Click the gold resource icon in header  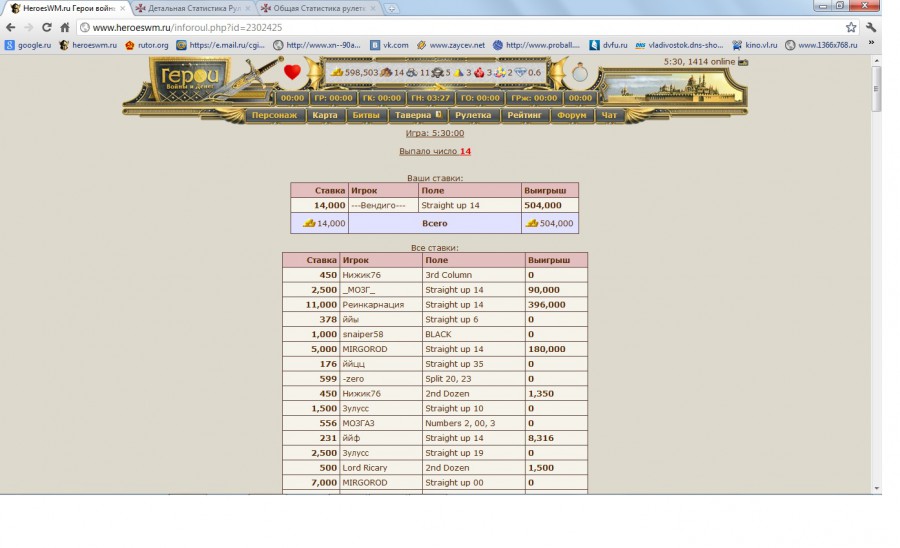coord(337,72)
